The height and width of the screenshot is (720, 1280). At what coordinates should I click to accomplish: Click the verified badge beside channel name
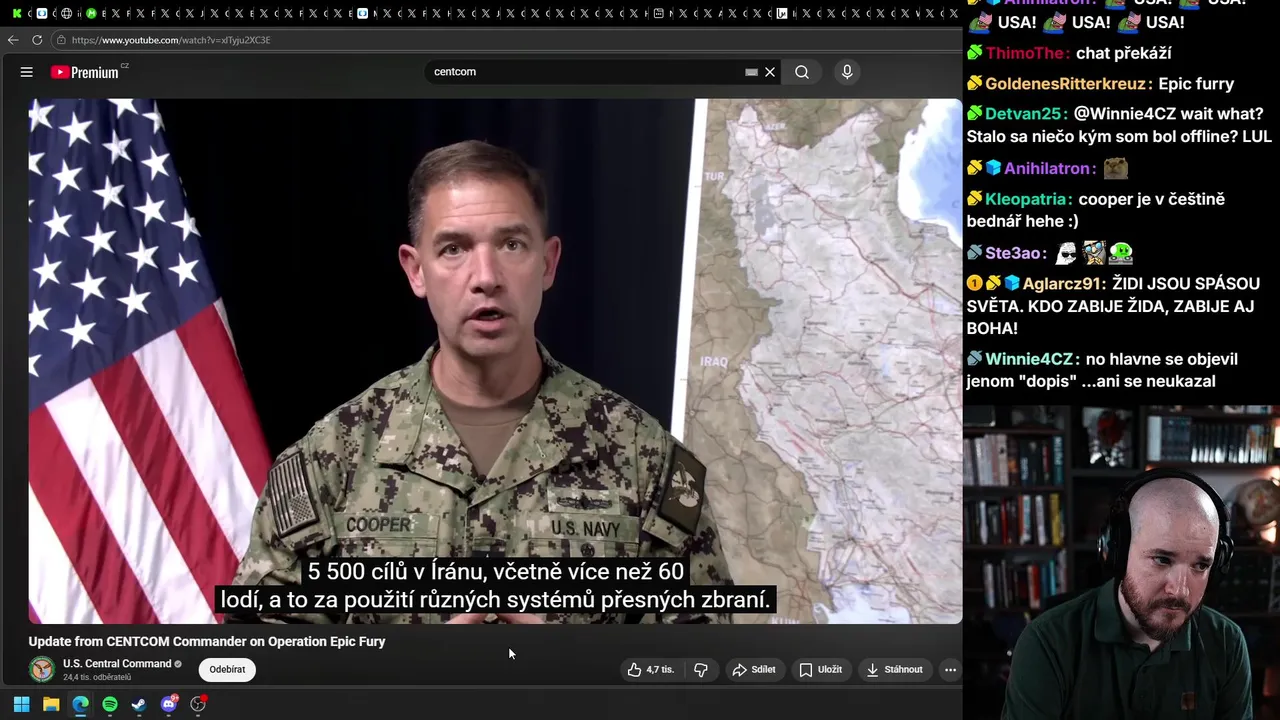click(x=179, y=664)
